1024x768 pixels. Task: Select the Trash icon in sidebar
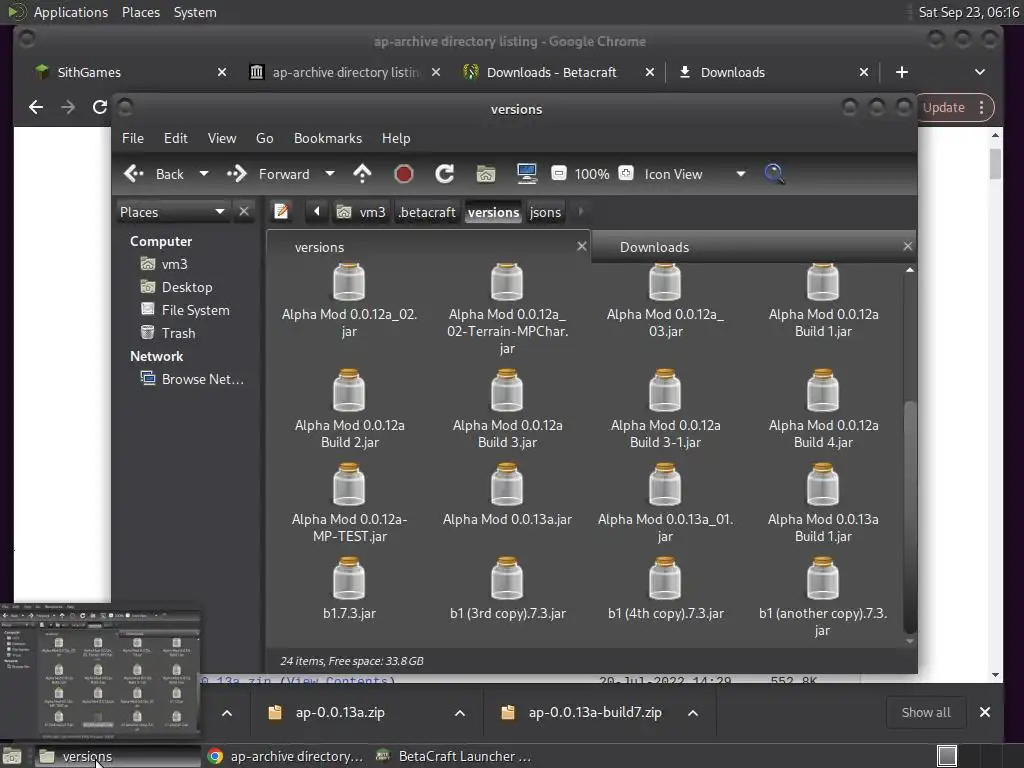click(148, 332)
